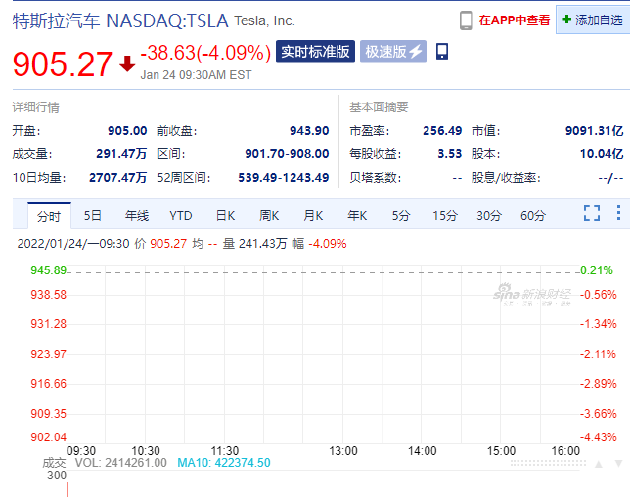Click the MA10: 422374.50 indicator label
The width and height of the screenshot is (630, 497).
tap(224, 463)
